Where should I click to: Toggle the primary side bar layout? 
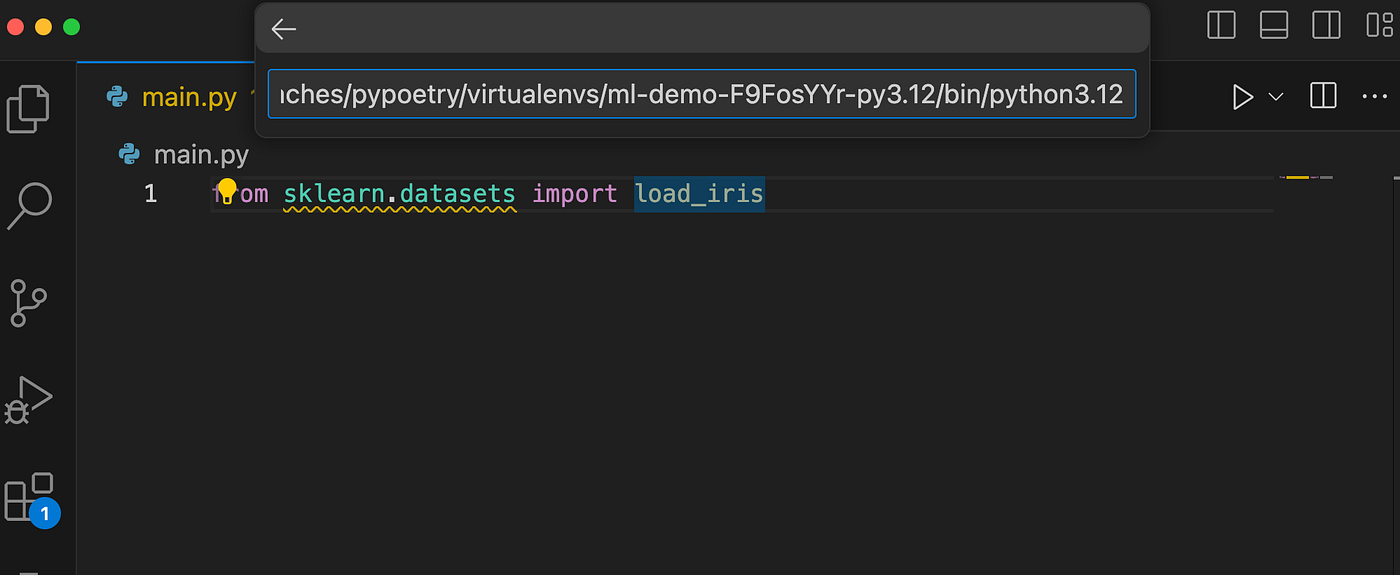coord(1221,25)
